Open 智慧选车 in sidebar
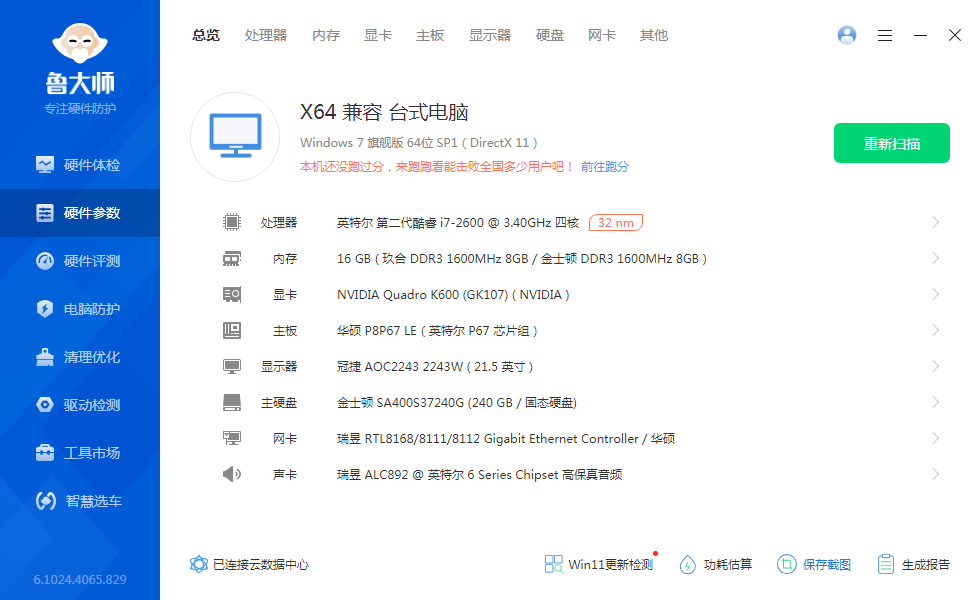980x600 pixels. (80, 501)
